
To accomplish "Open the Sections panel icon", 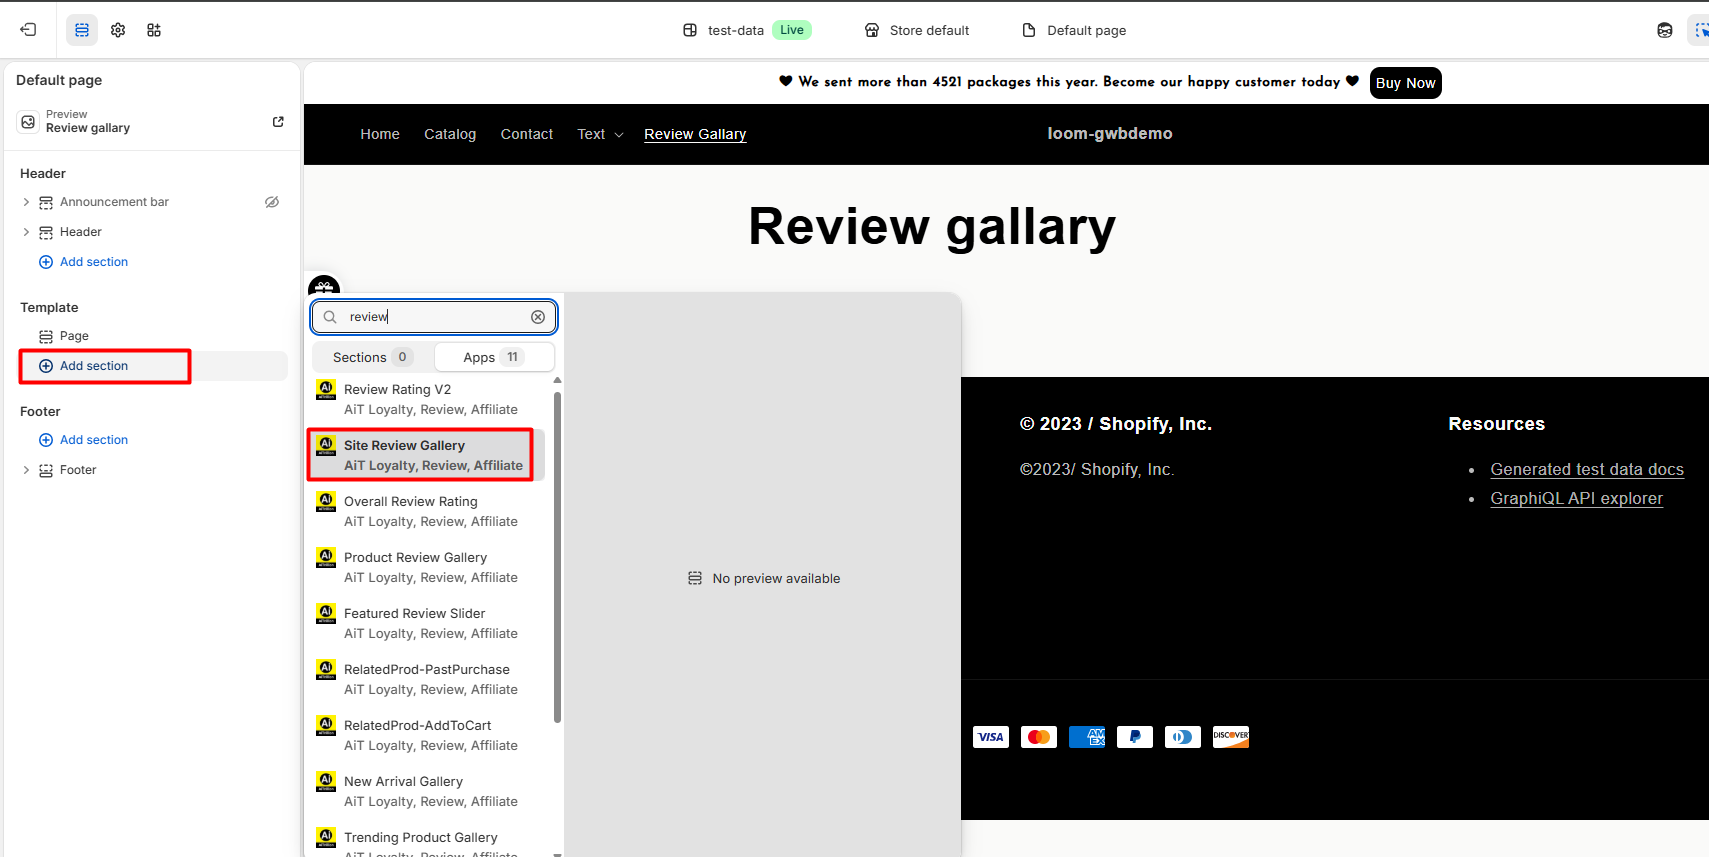I will click(82, 30).
